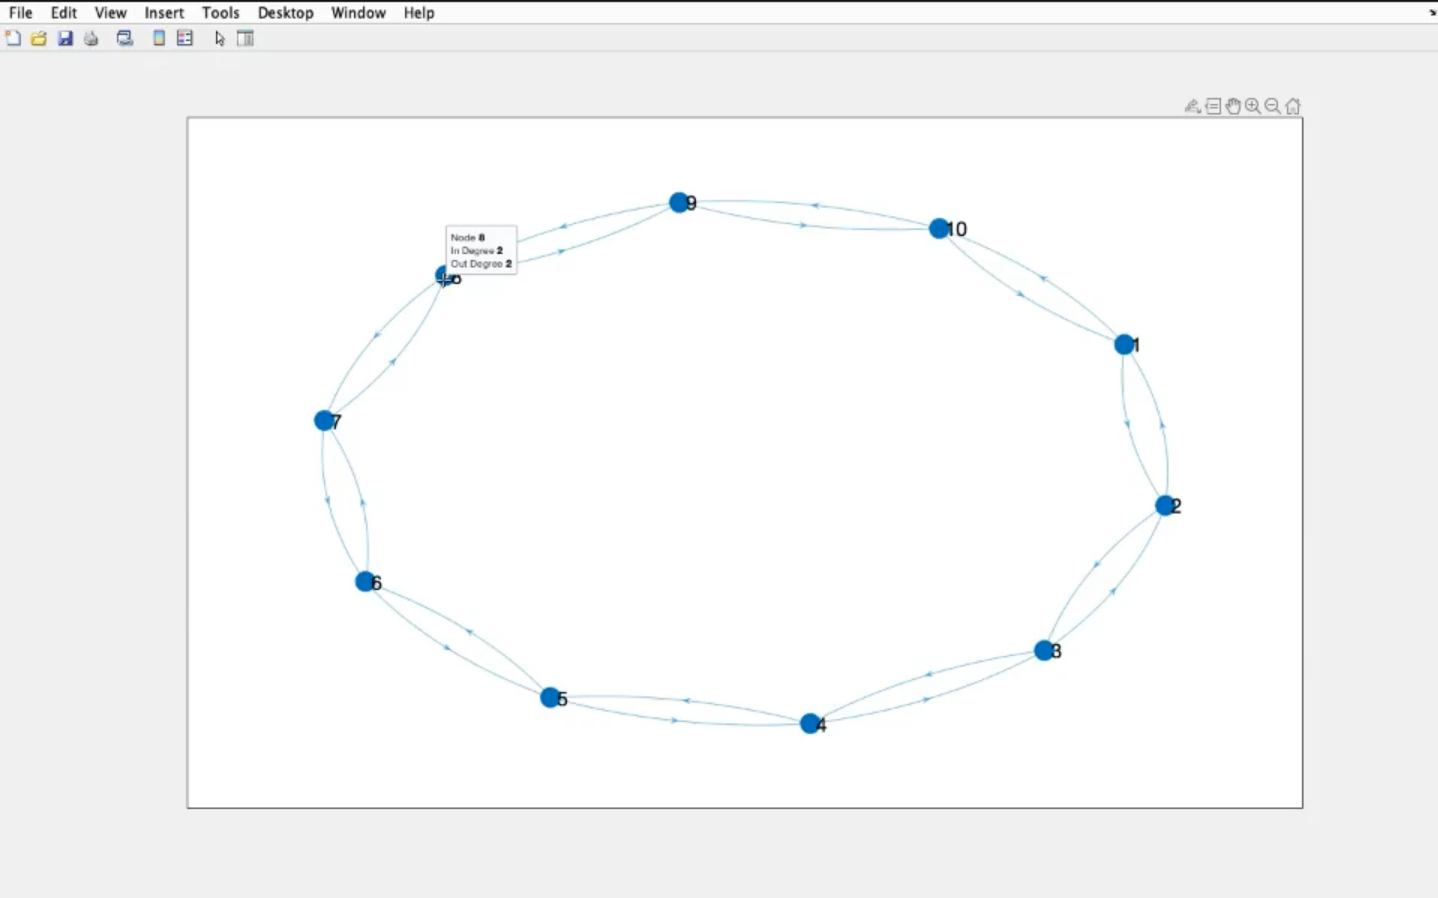Viewport: 1438px width, 898px height.
Task: Save the figure with the floppy disk icon
Action: (65, 39)
